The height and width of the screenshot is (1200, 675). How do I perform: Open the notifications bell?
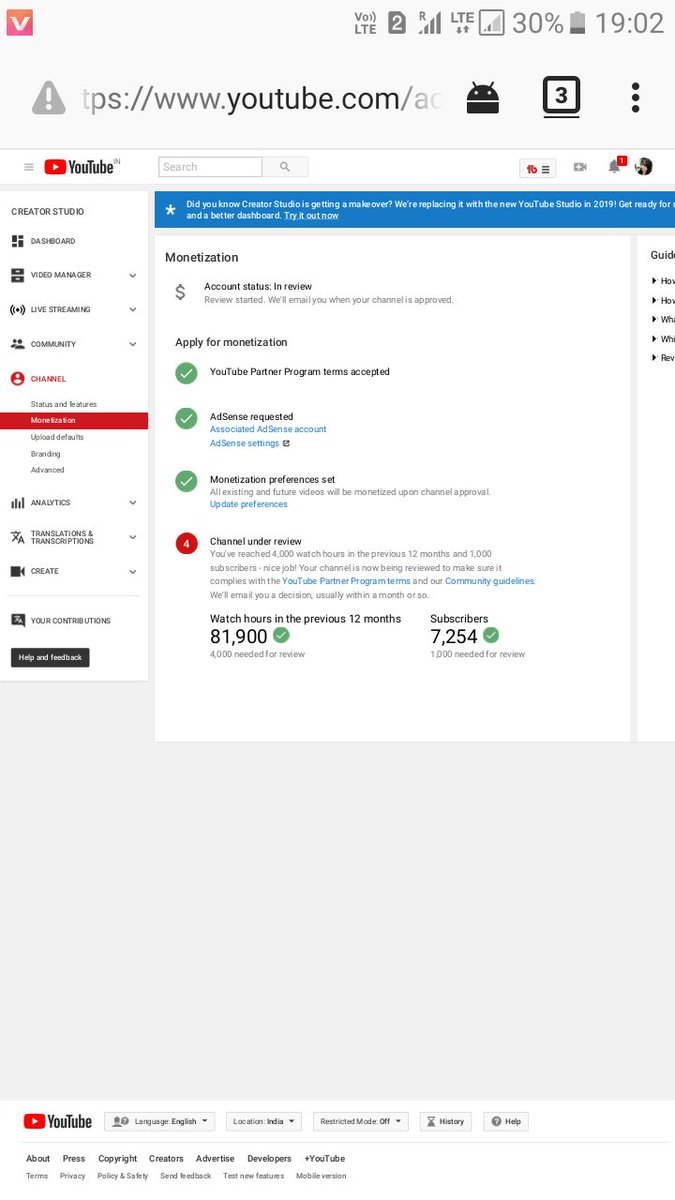[x=615, y=166]
